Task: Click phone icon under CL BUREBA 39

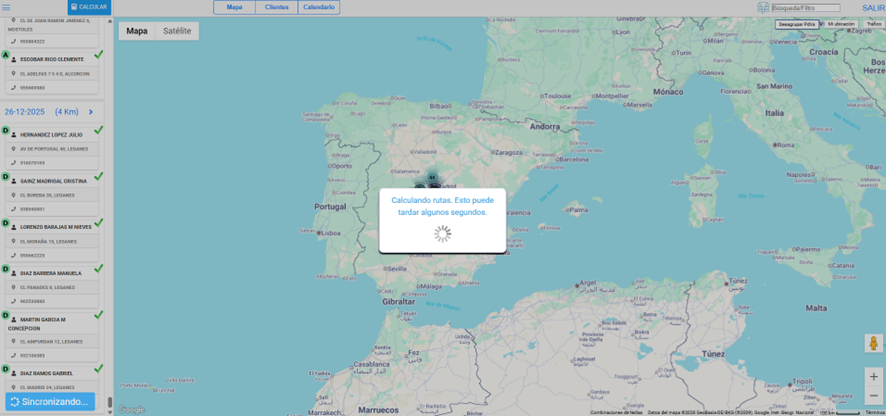Action: click(x=14, y=209)
